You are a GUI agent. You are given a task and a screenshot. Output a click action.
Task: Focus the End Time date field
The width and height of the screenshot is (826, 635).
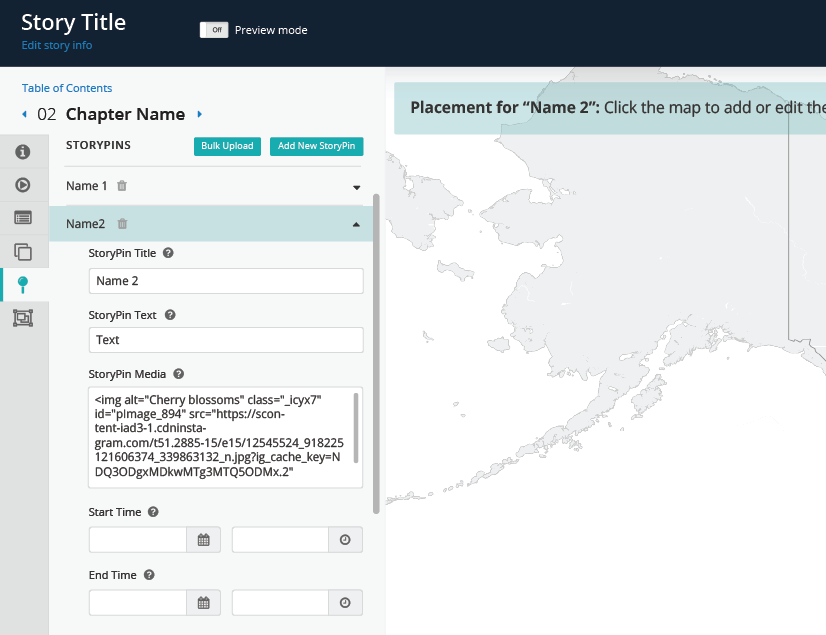point(138,603)
